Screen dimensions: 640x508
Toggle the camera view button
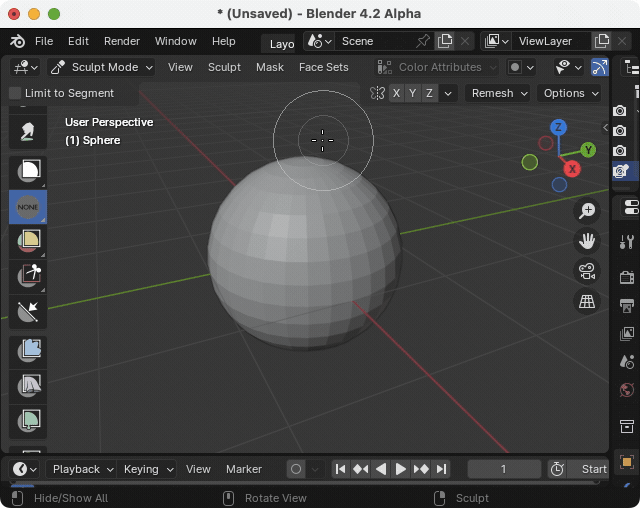coord(587,271)
